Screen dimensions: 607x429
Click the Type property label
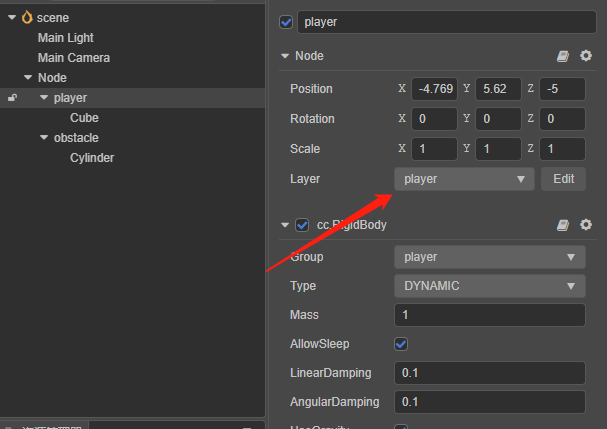coord(303,286)
